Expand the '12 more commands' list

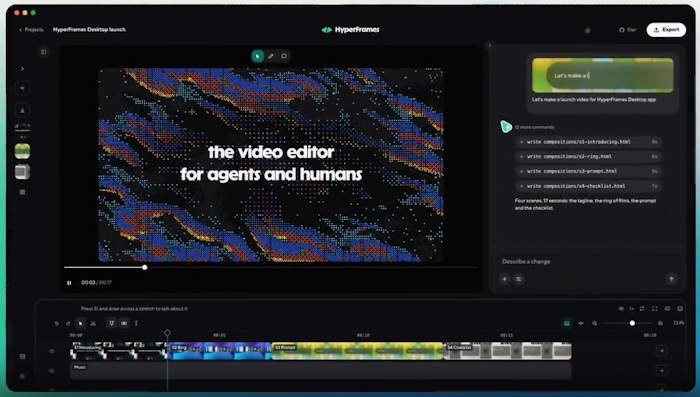(x=535, y=127)
